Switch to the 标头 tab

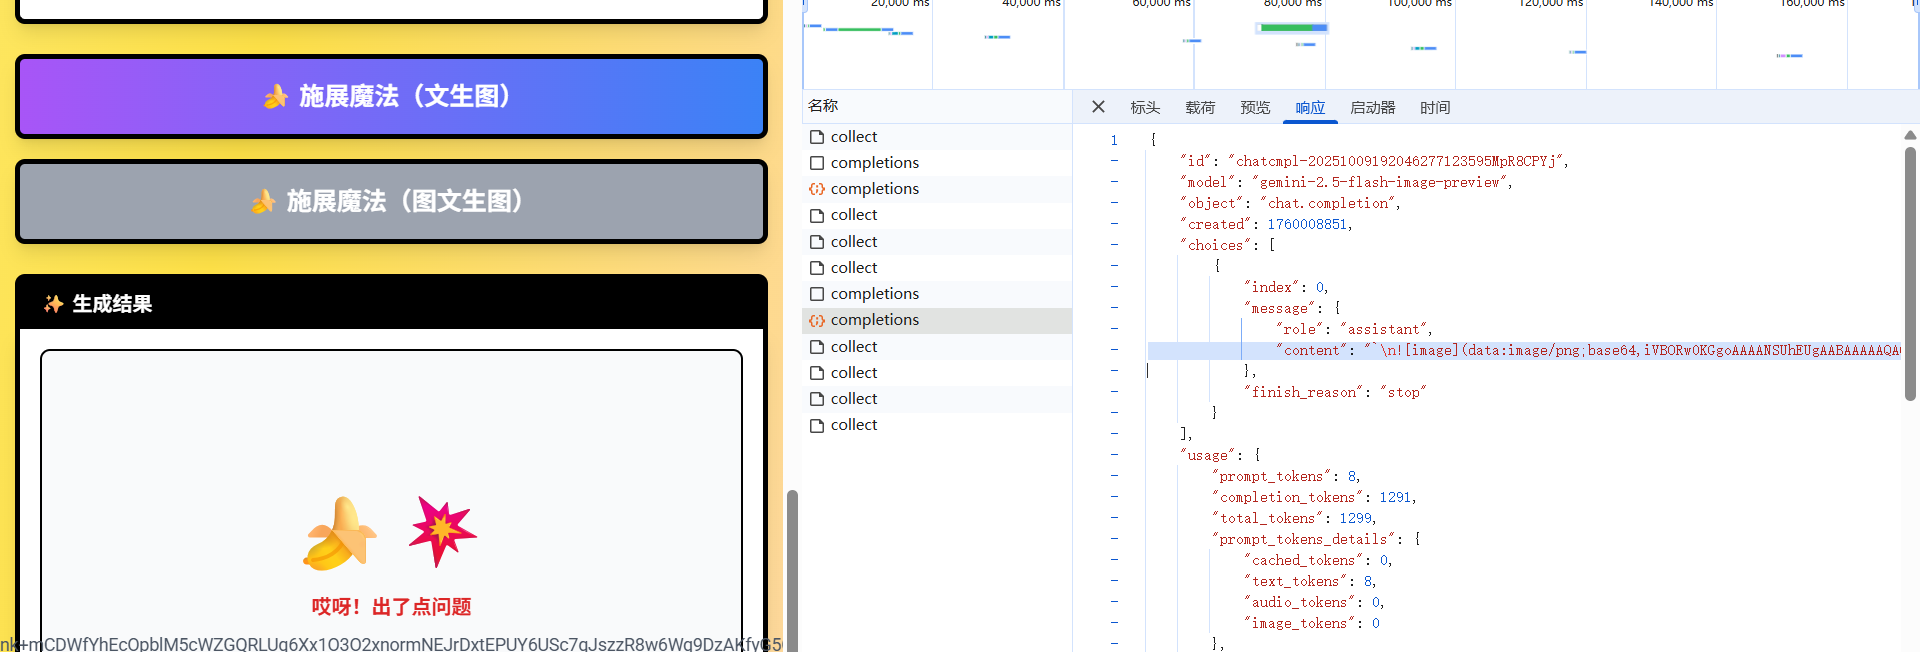click(x=1145, y=108)
